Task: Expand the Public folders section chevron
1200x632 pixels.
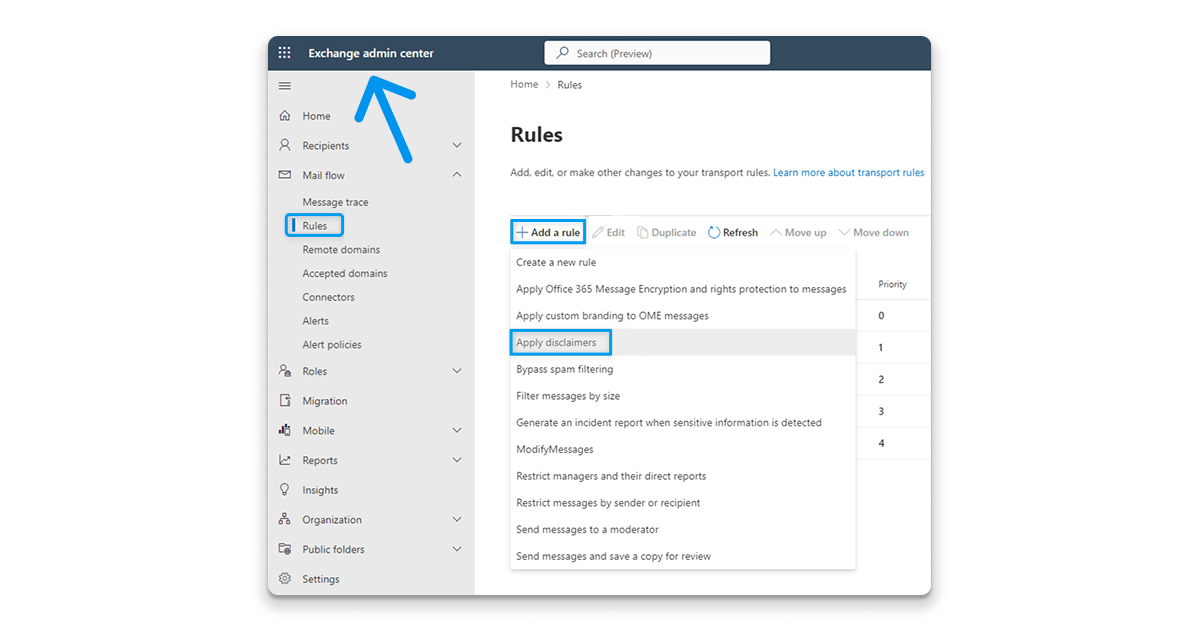Action: pyautogui.click(x=457, y=549)
